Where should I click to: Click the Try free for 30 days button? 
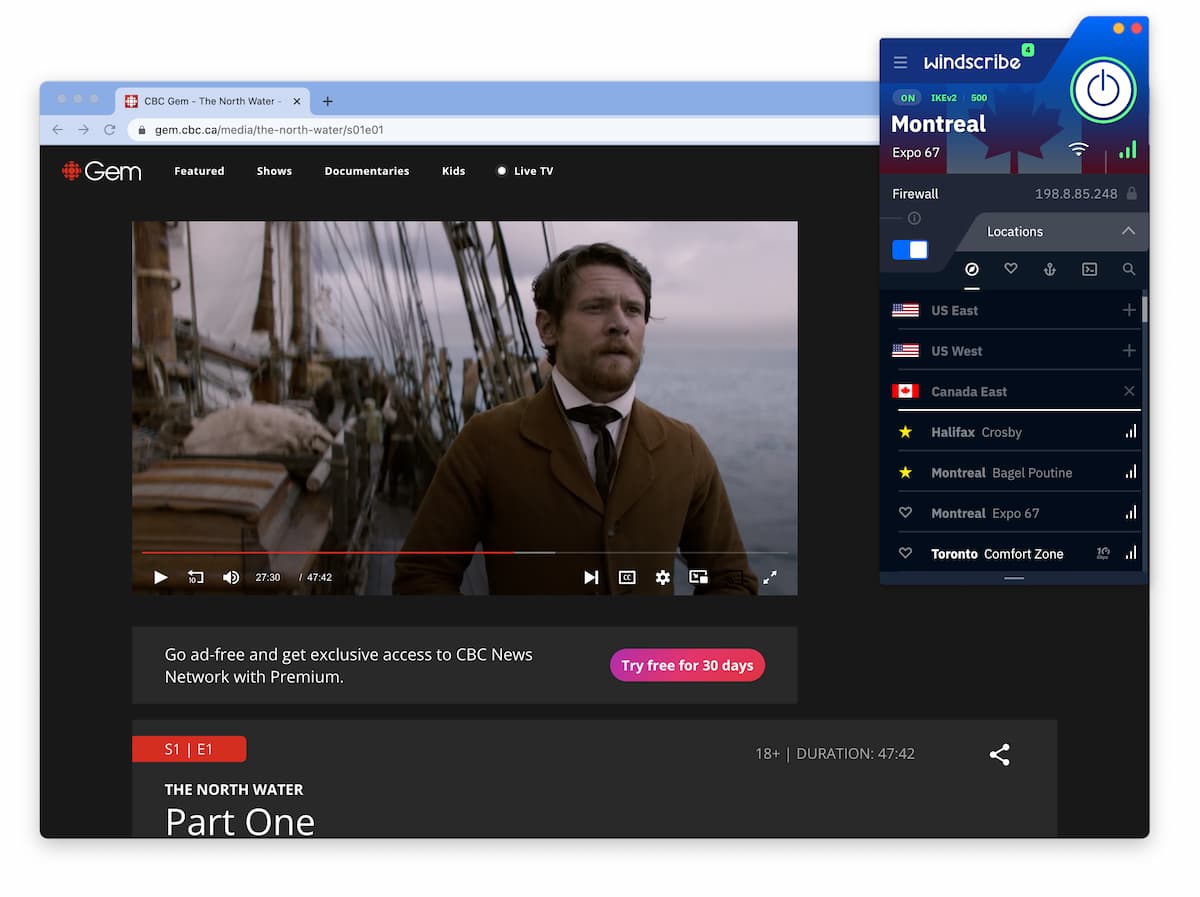[x=687, y=665]
